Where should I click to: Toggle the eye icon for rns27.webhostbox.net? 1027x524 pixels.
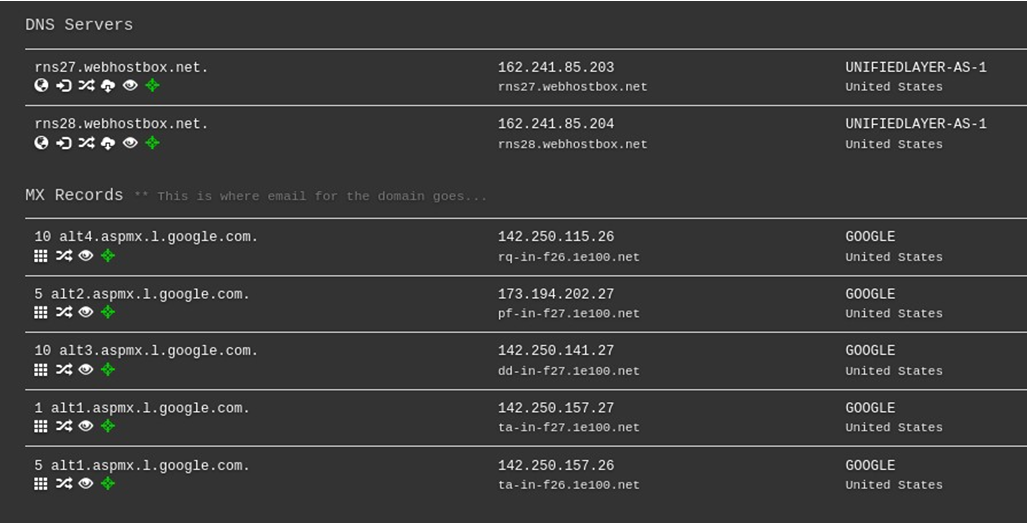[130, 86]
